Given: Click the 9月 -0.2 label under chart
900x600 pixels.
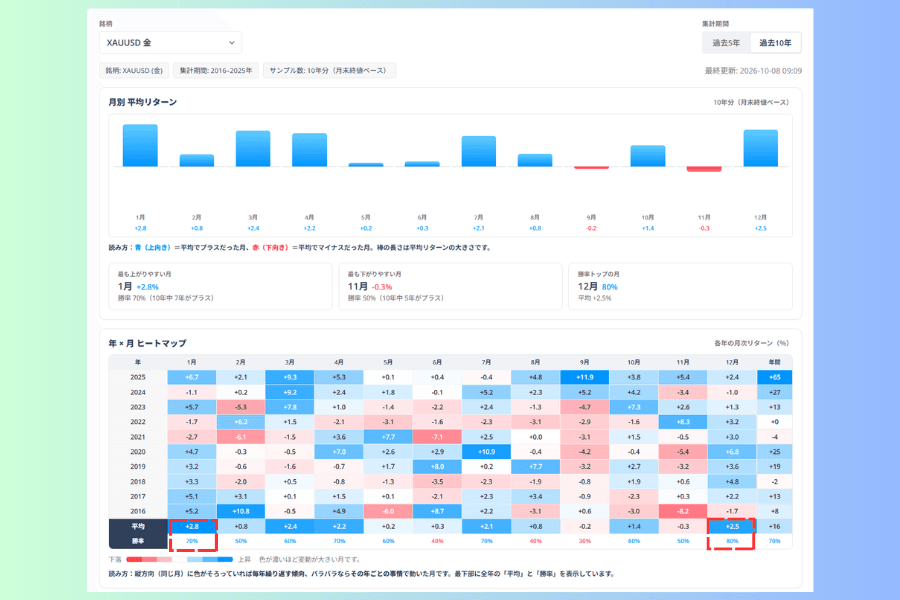Looking at the screenshot, I should click(591, 229).
